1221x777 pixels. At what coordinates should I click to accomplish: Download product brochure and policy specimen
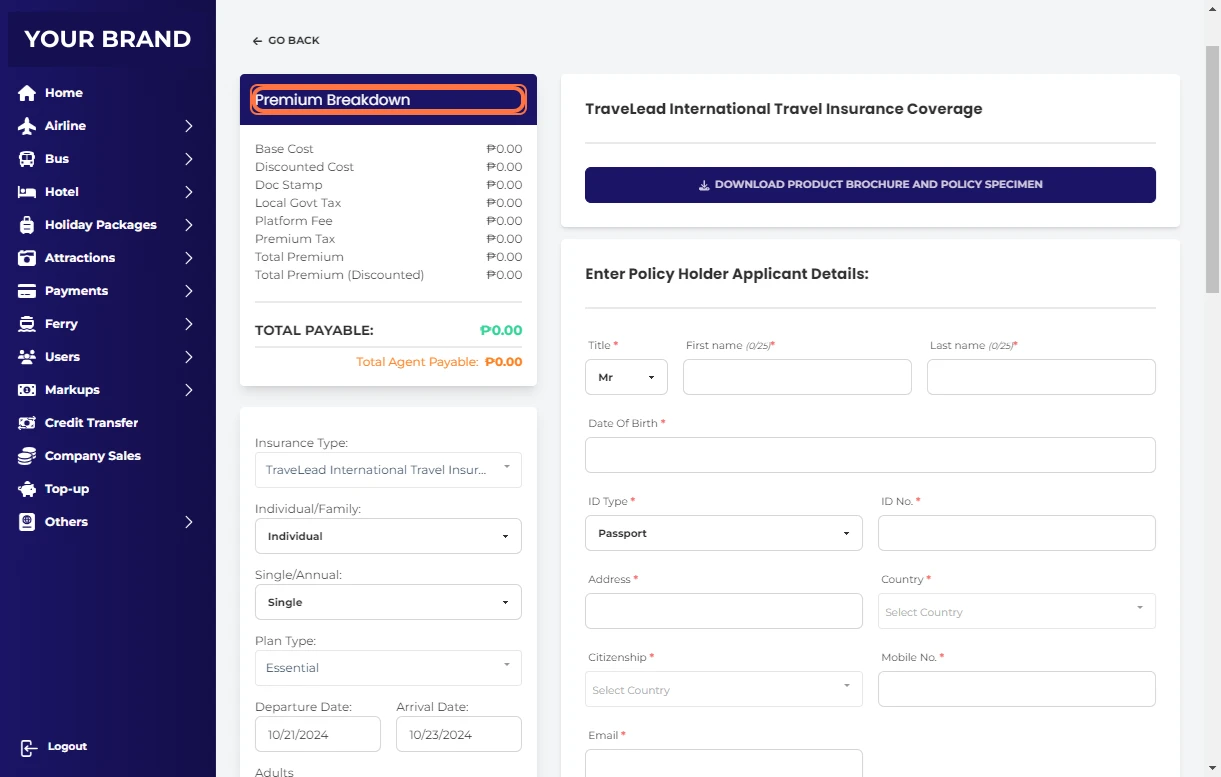[x=870, y=185]
